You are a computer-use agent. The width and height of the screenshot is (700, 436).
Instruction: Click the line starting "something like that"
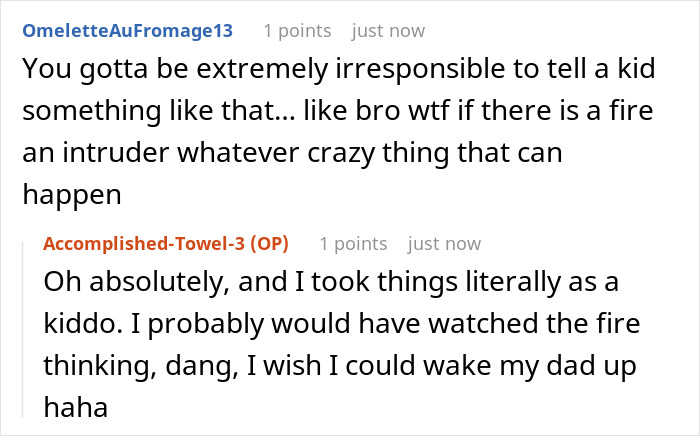(x=337, y=115)
